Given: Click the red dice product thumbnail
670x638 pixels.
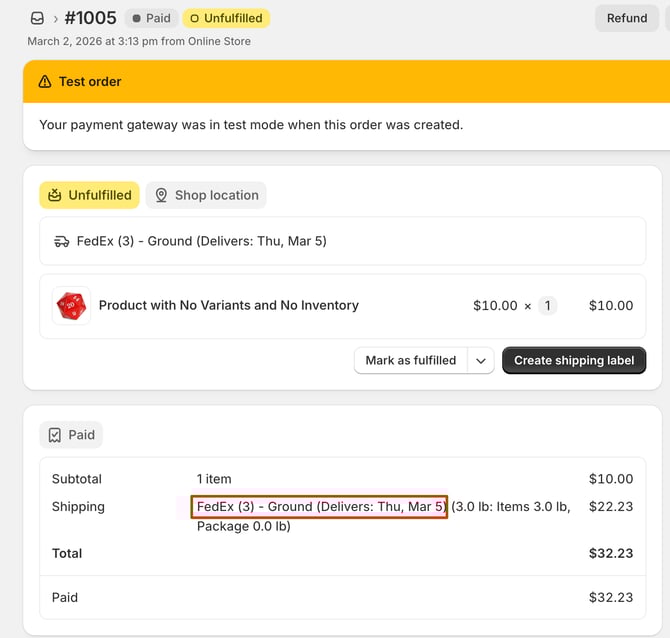Looking at the screenshot, I should (71, 306).
